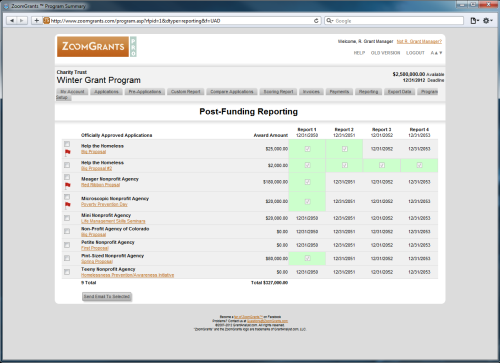Open Big Proposal under Non-Profit Agency of Colorado
Viewport: 500px width, 363px height.
click(x=94, y=235)
